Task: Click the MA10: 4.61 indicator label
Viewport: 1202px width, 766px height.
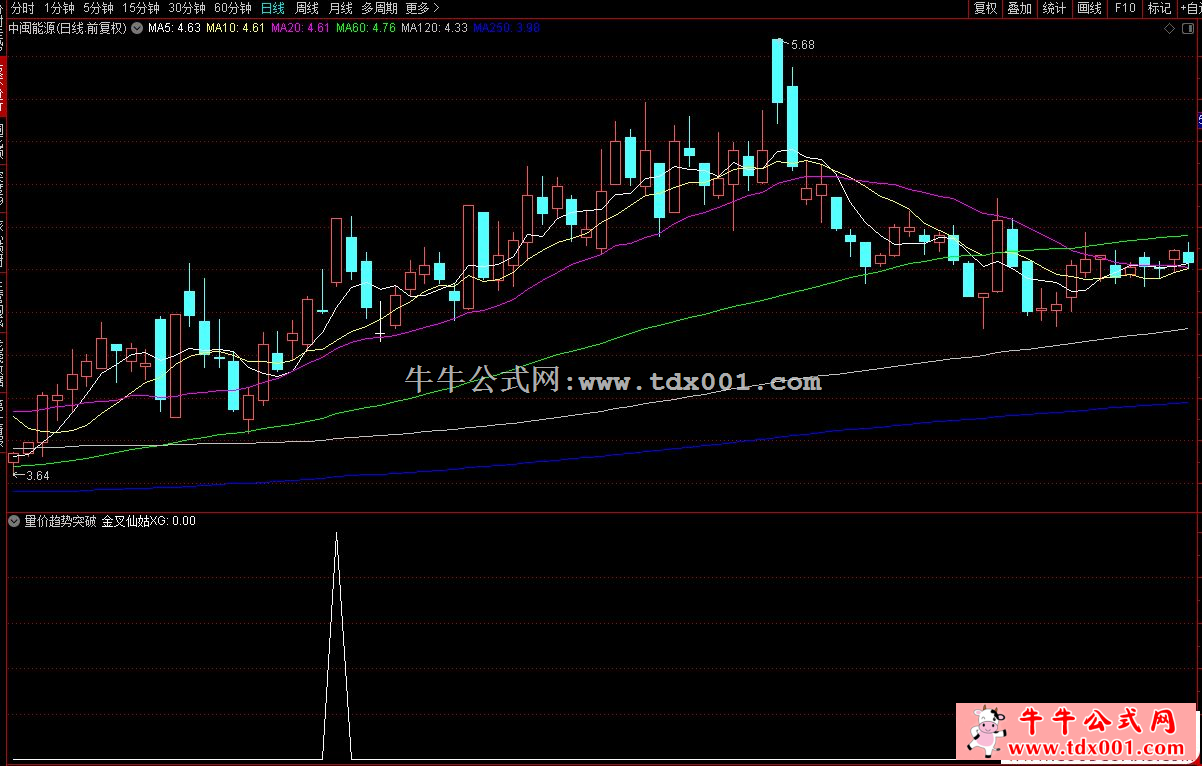Action: (236, 28)
